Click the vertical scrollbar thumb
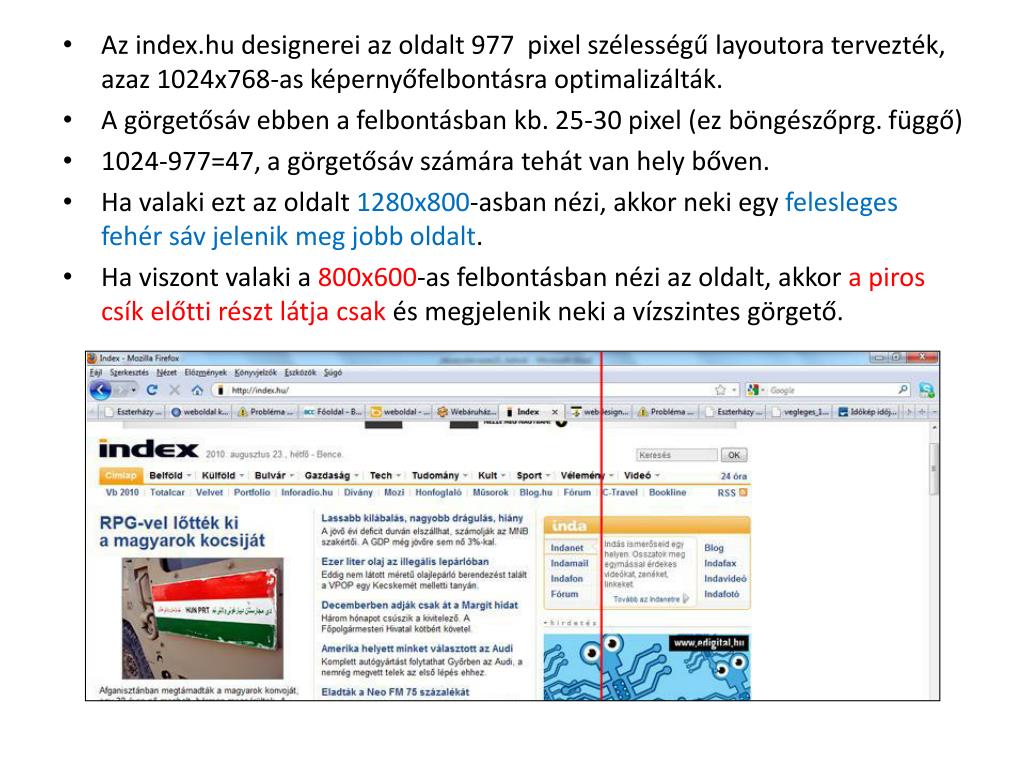 tap(934, 467)
